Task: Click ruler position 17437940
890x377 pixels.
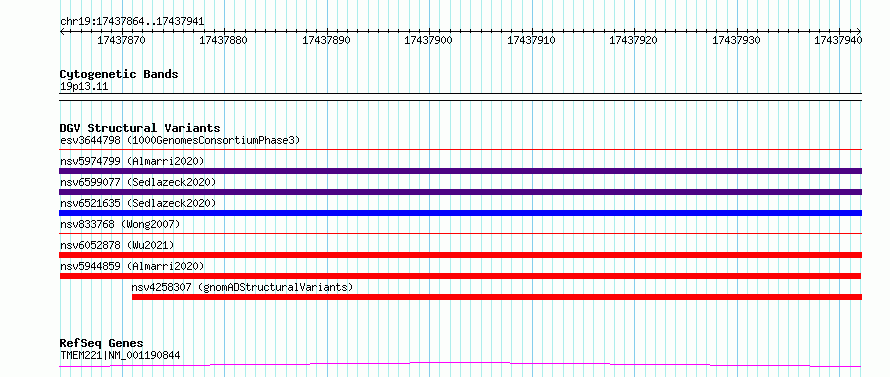Action: click(x=838, y=40)
